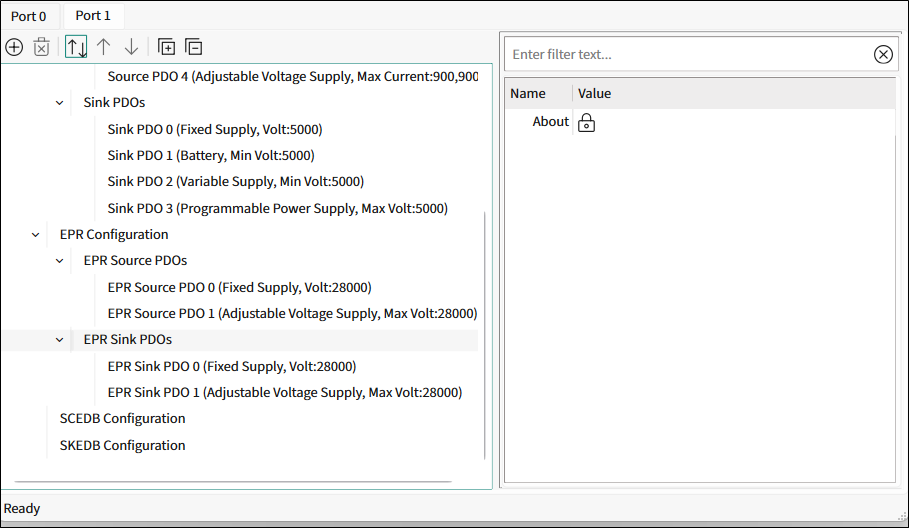The image size is (909, 528).
Task: Switch to the Port 0 tab
Action: tap(28, 16)
